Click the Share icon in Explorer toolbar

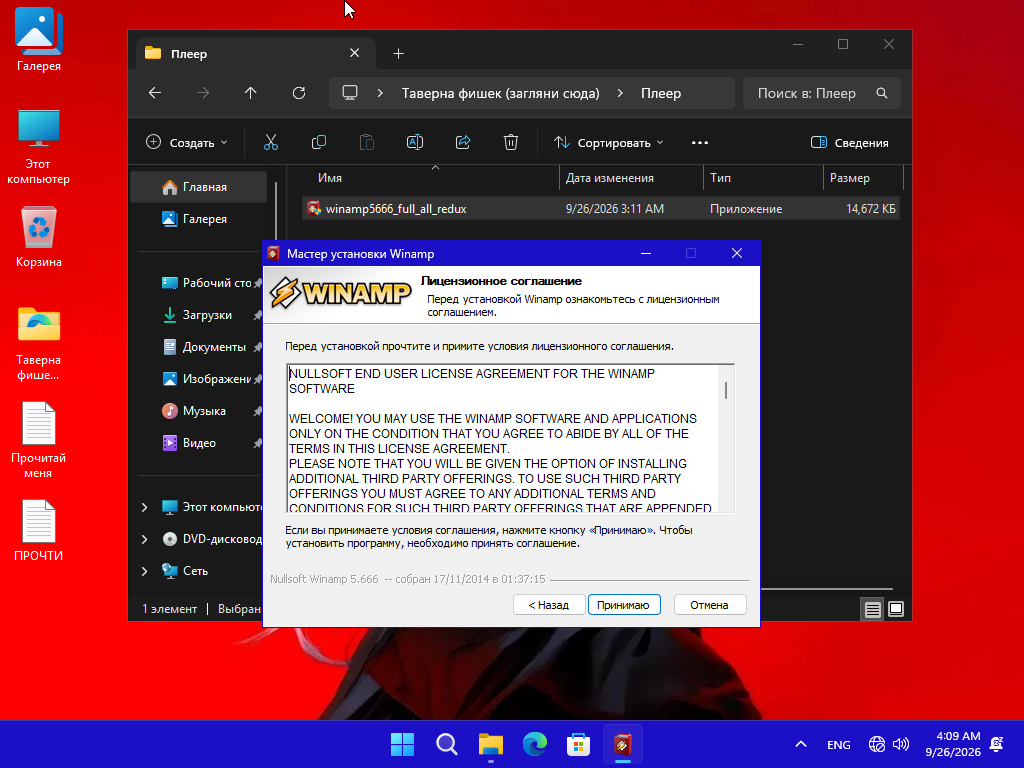[463, 142]
